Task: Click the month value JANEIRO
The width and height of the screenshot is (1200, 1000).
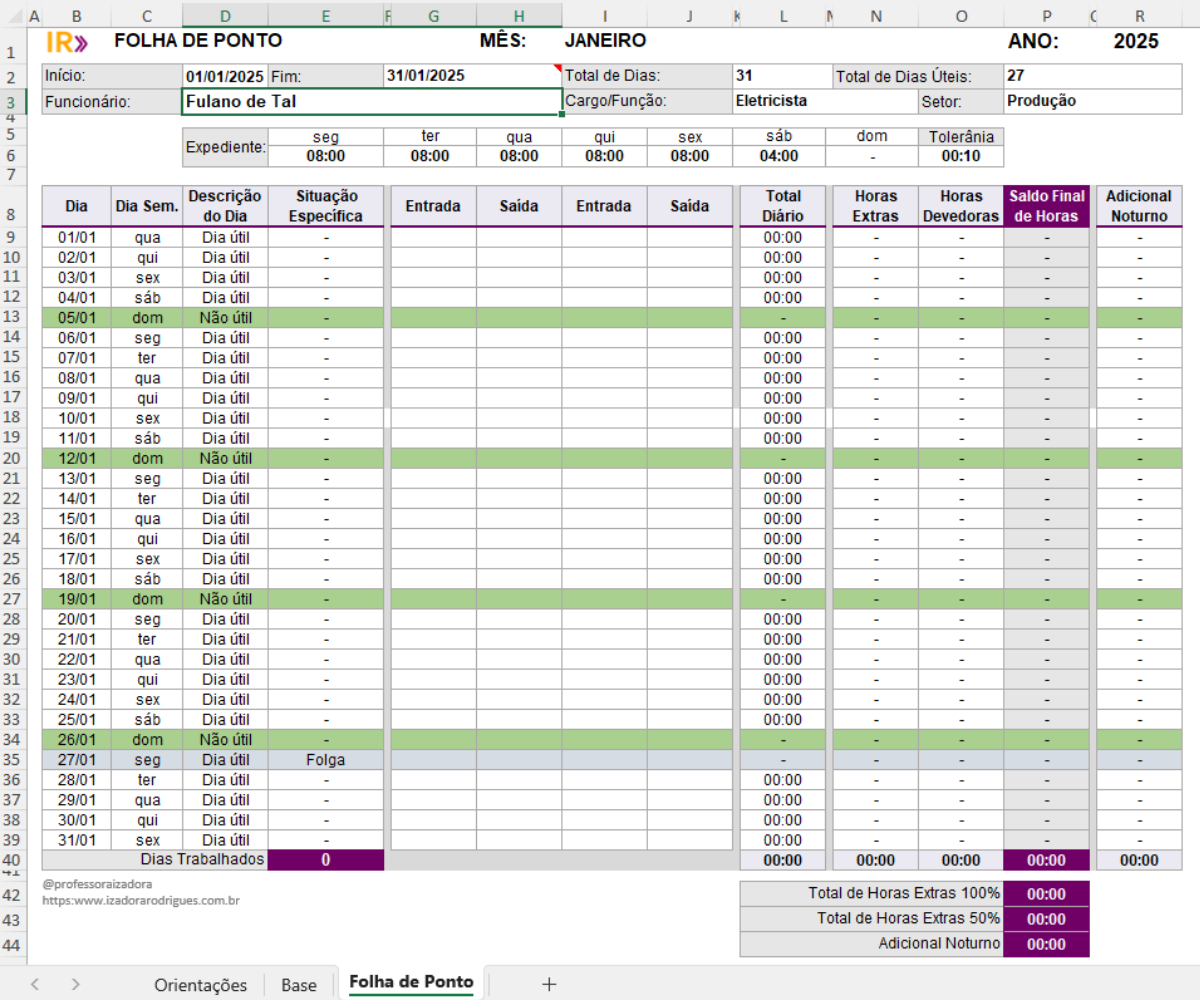Action: pyautogui.click(x=605, y=41)
